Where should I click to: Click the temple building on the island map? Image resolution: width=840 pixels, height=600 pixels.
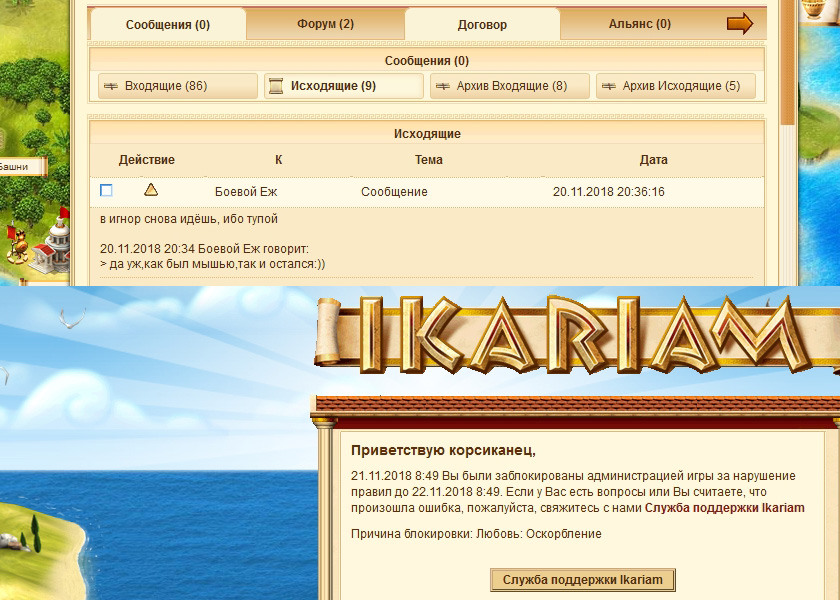pyautogui.click(x=52, y=245)
